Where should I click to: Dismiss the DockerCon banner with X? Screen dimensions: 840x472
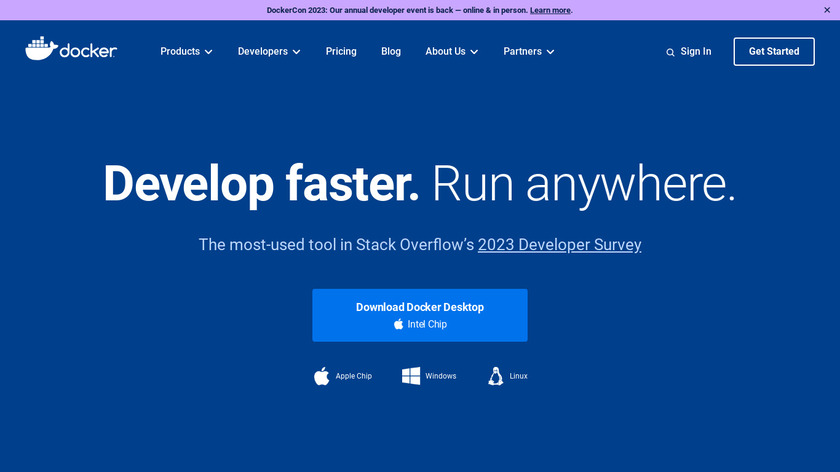(x=827, y=10)
